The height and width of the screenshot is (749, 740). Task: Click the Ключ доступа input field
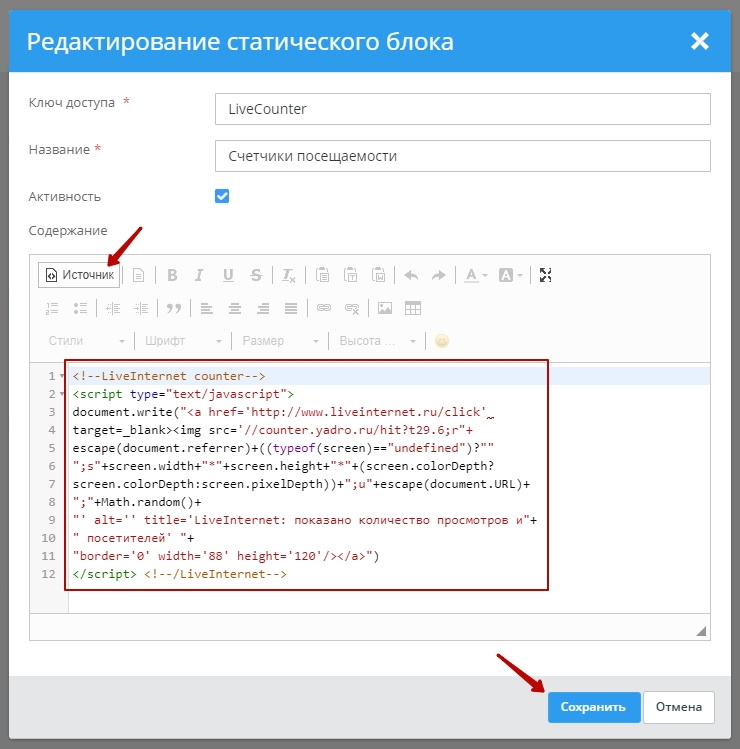462,109
